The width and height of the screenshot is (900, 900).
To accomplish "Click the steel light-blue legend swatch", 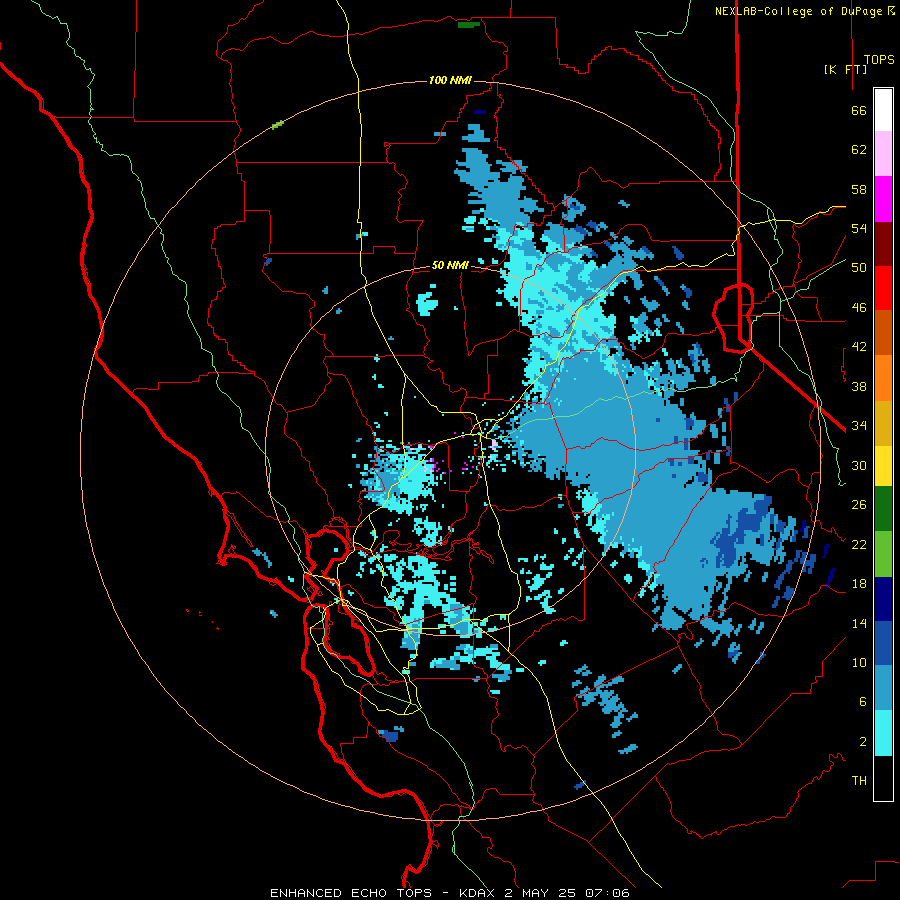I will [x=883, y=688].
